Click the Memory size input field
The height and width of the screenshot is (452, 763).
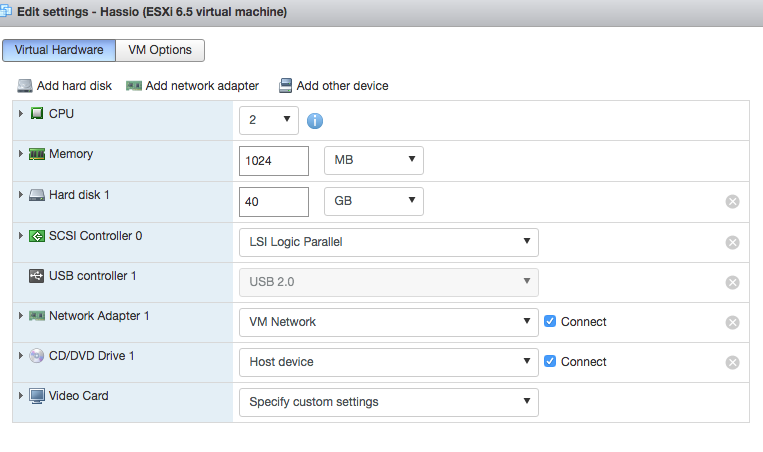tap(274, 161)
